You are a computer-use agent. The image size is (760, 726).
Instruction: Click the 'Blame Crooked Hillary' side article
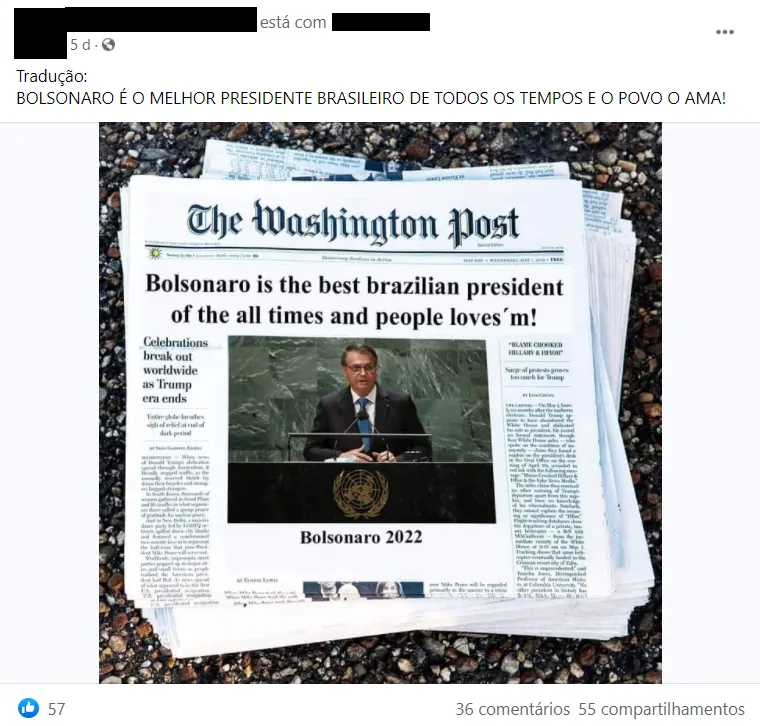click(535, 348)
